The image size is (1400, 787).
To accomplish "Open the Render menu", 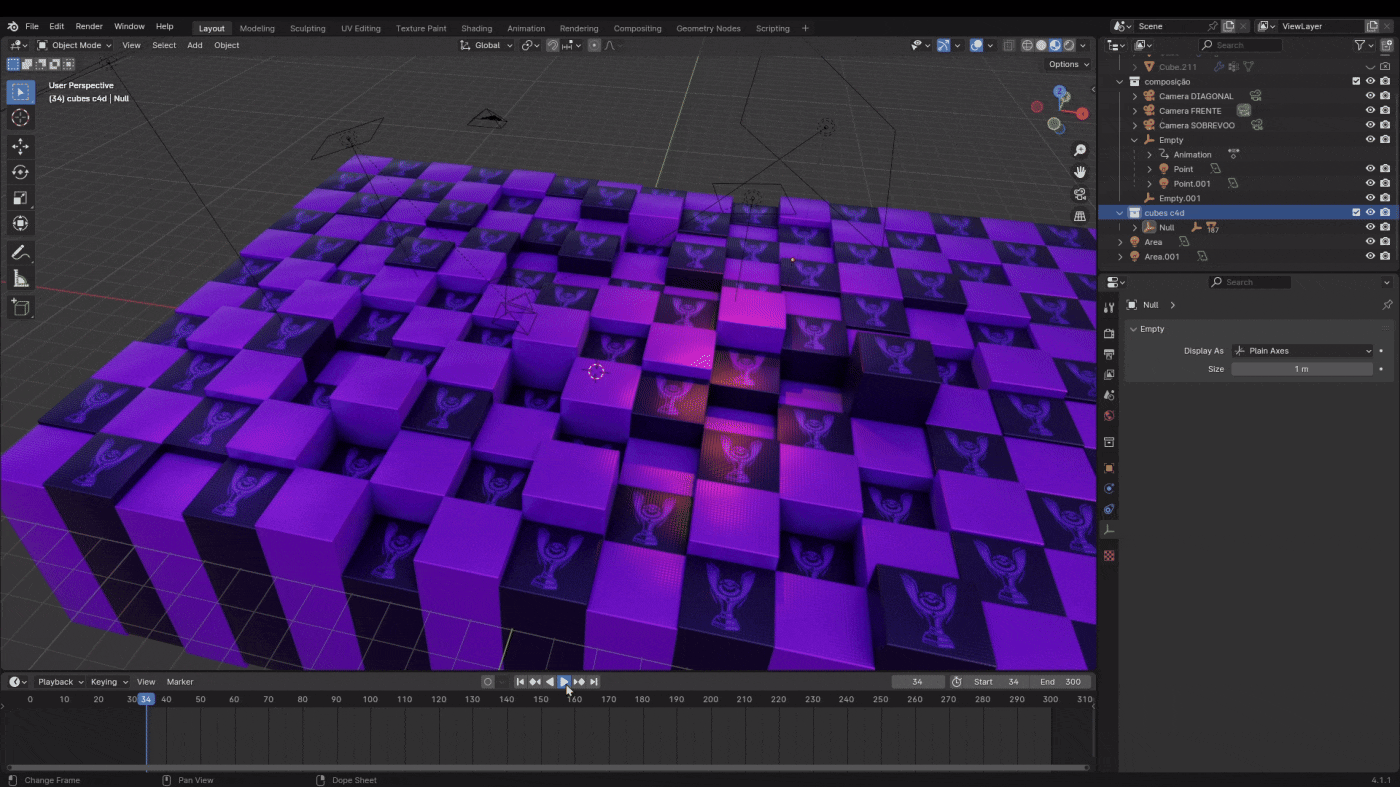I will (89, 26).
